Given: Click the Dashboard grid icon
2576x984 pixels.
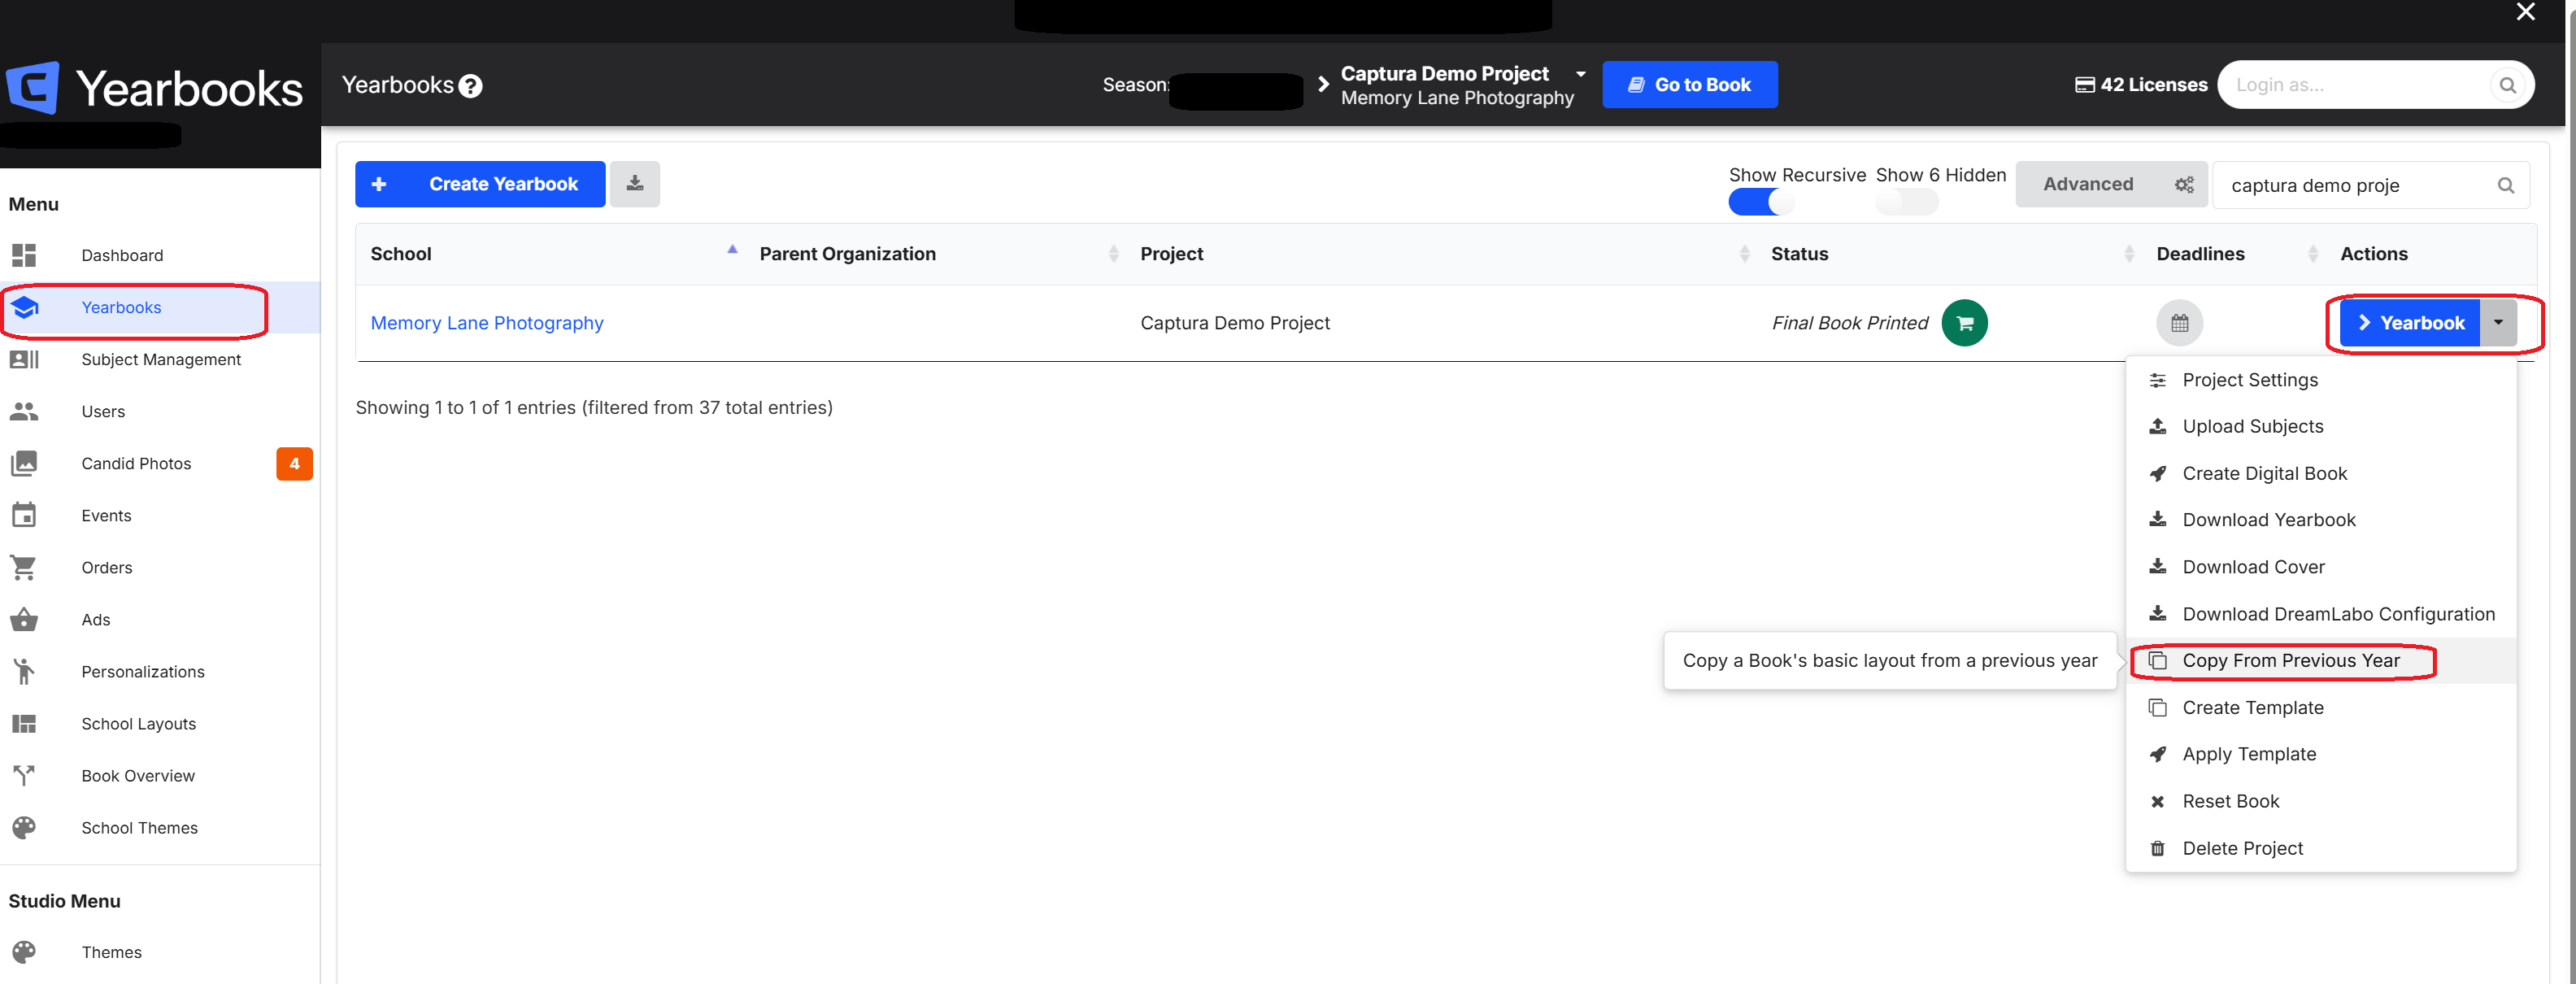Looking at the screenshot, I should pyautogui.click(x=24, y=255).
